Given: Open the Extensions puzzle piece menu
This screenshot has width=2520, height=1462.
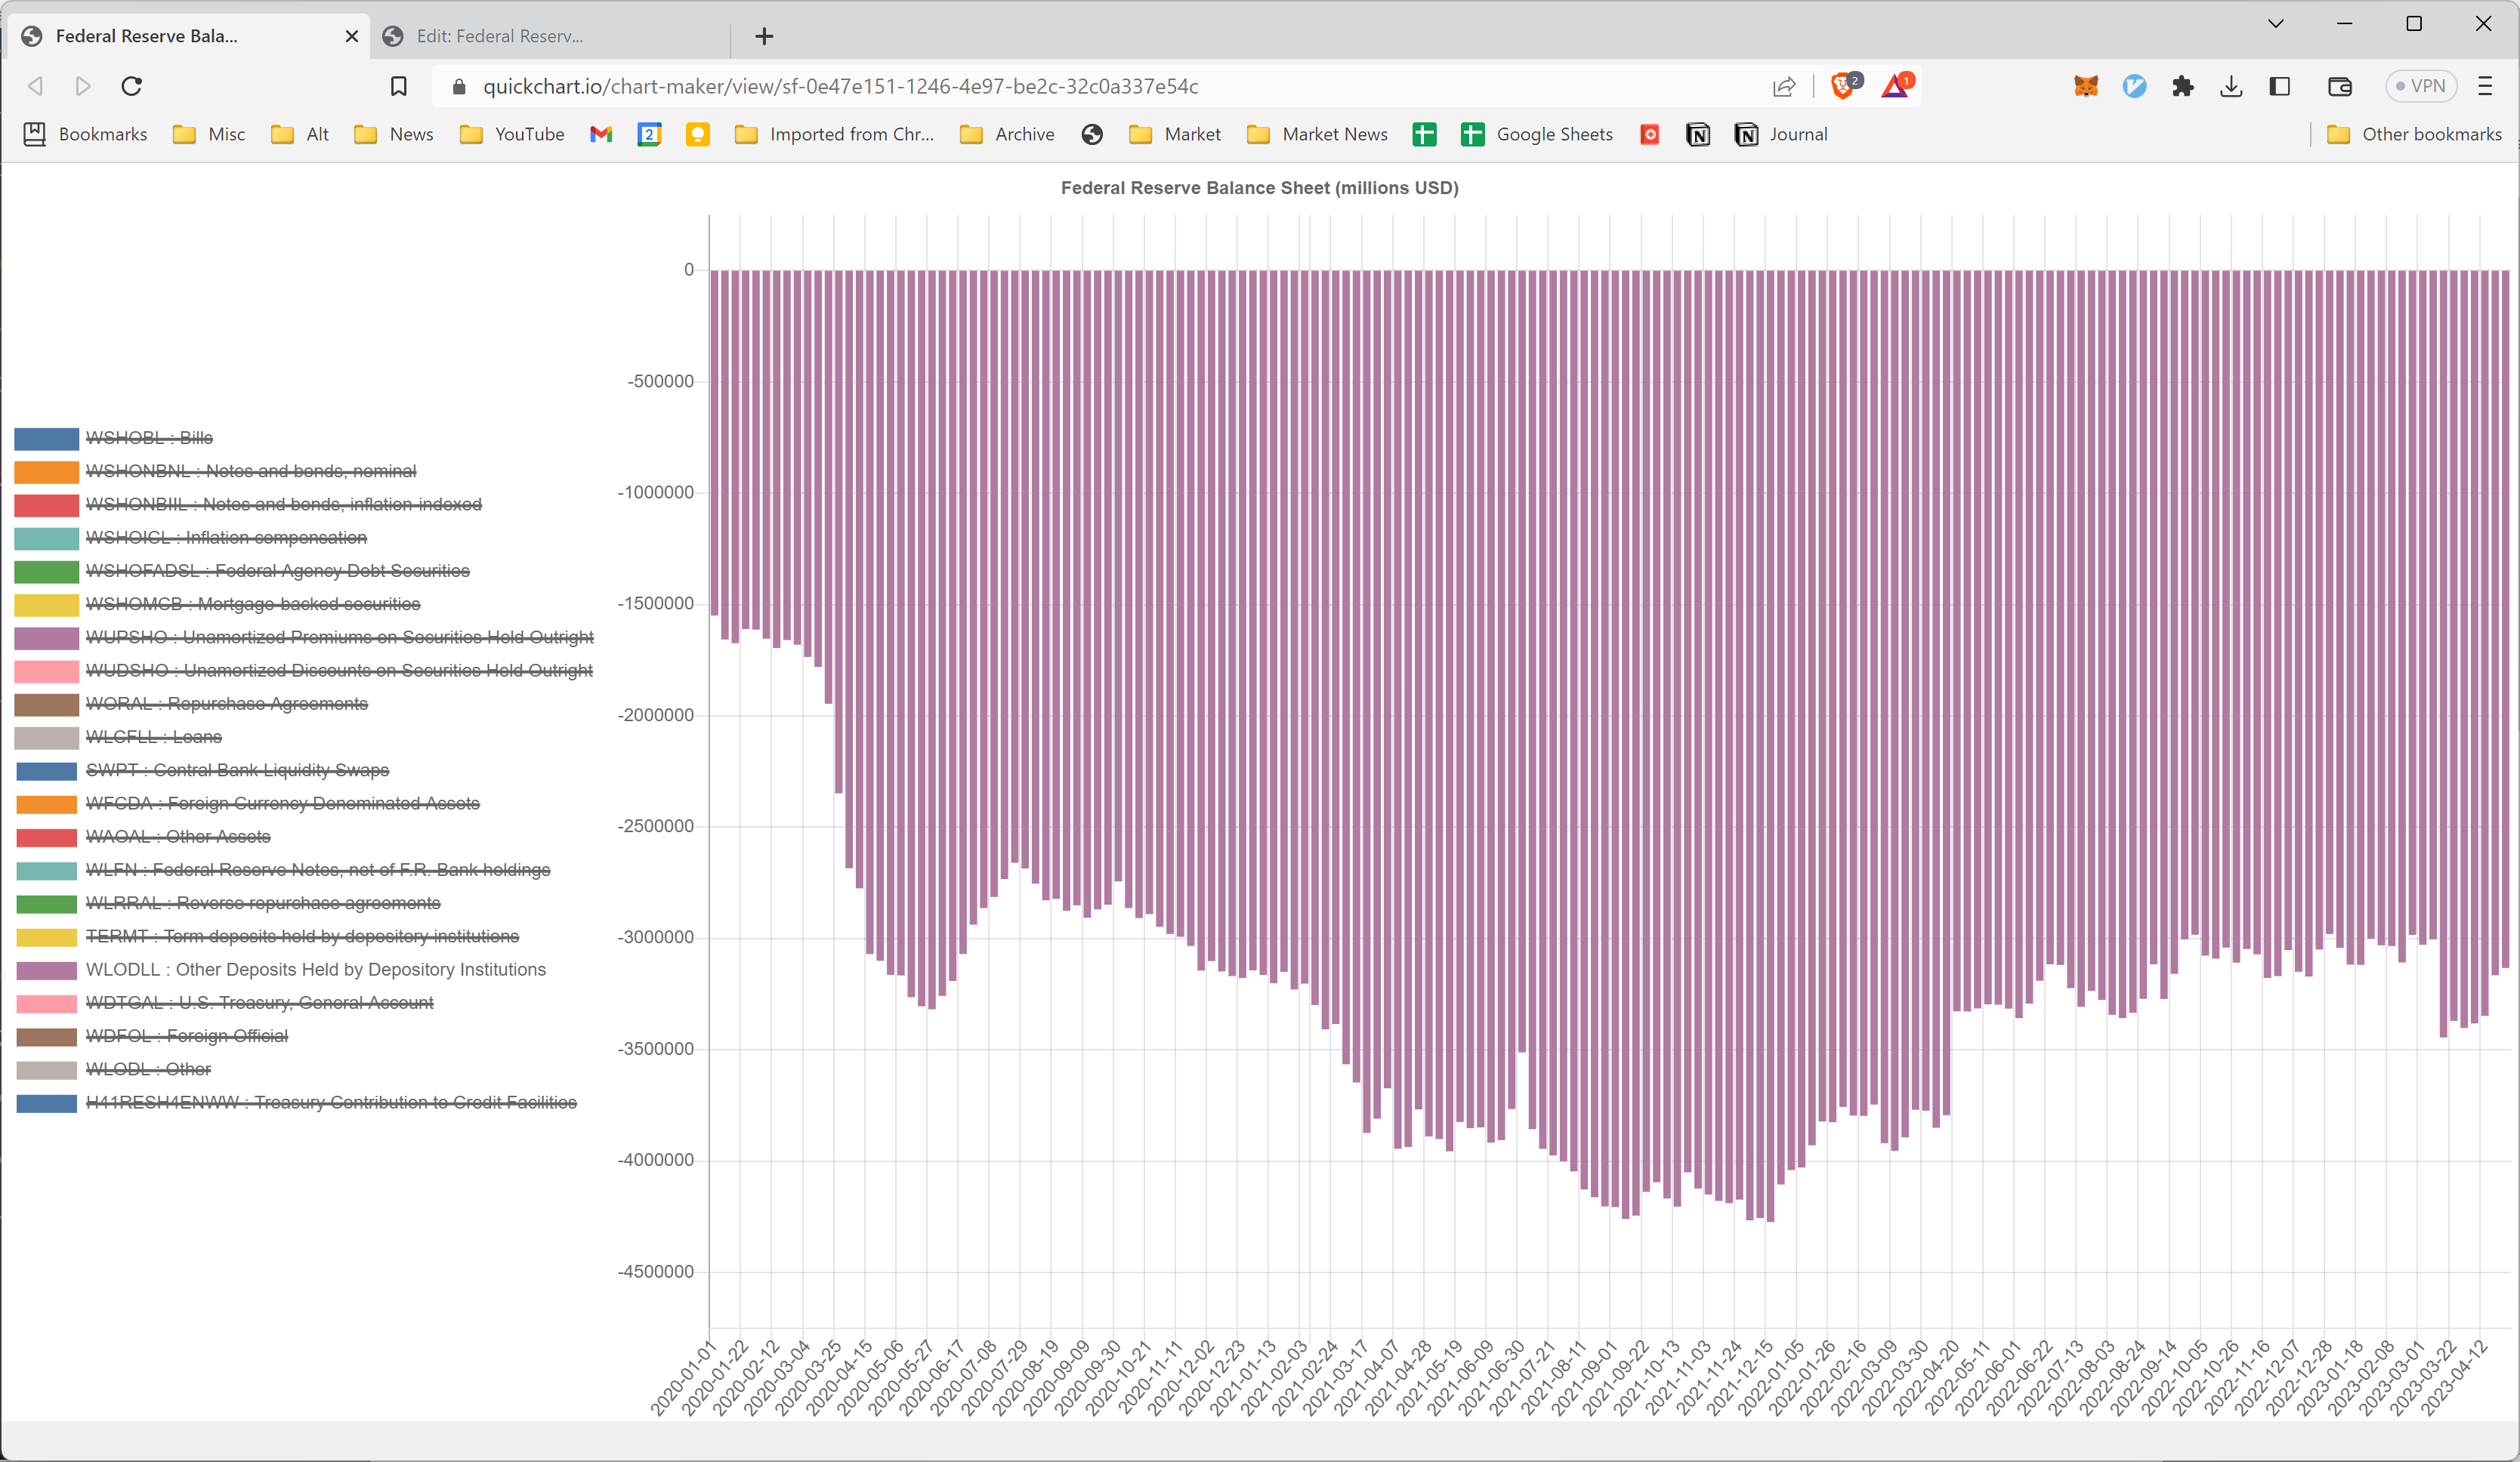Looking at the screenshot, I should (2182, 86).
